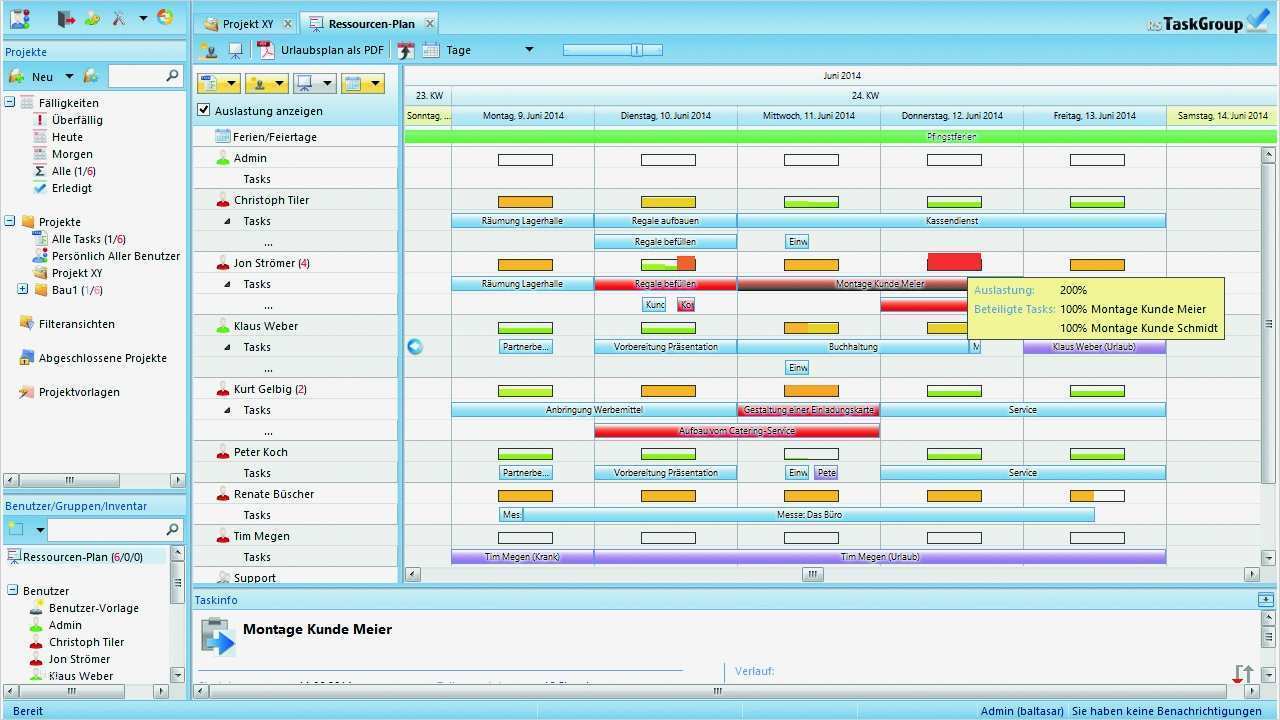1280x720 pixels.
Task: Open the user keys icon in top toolbar
Action: (92, 18)
